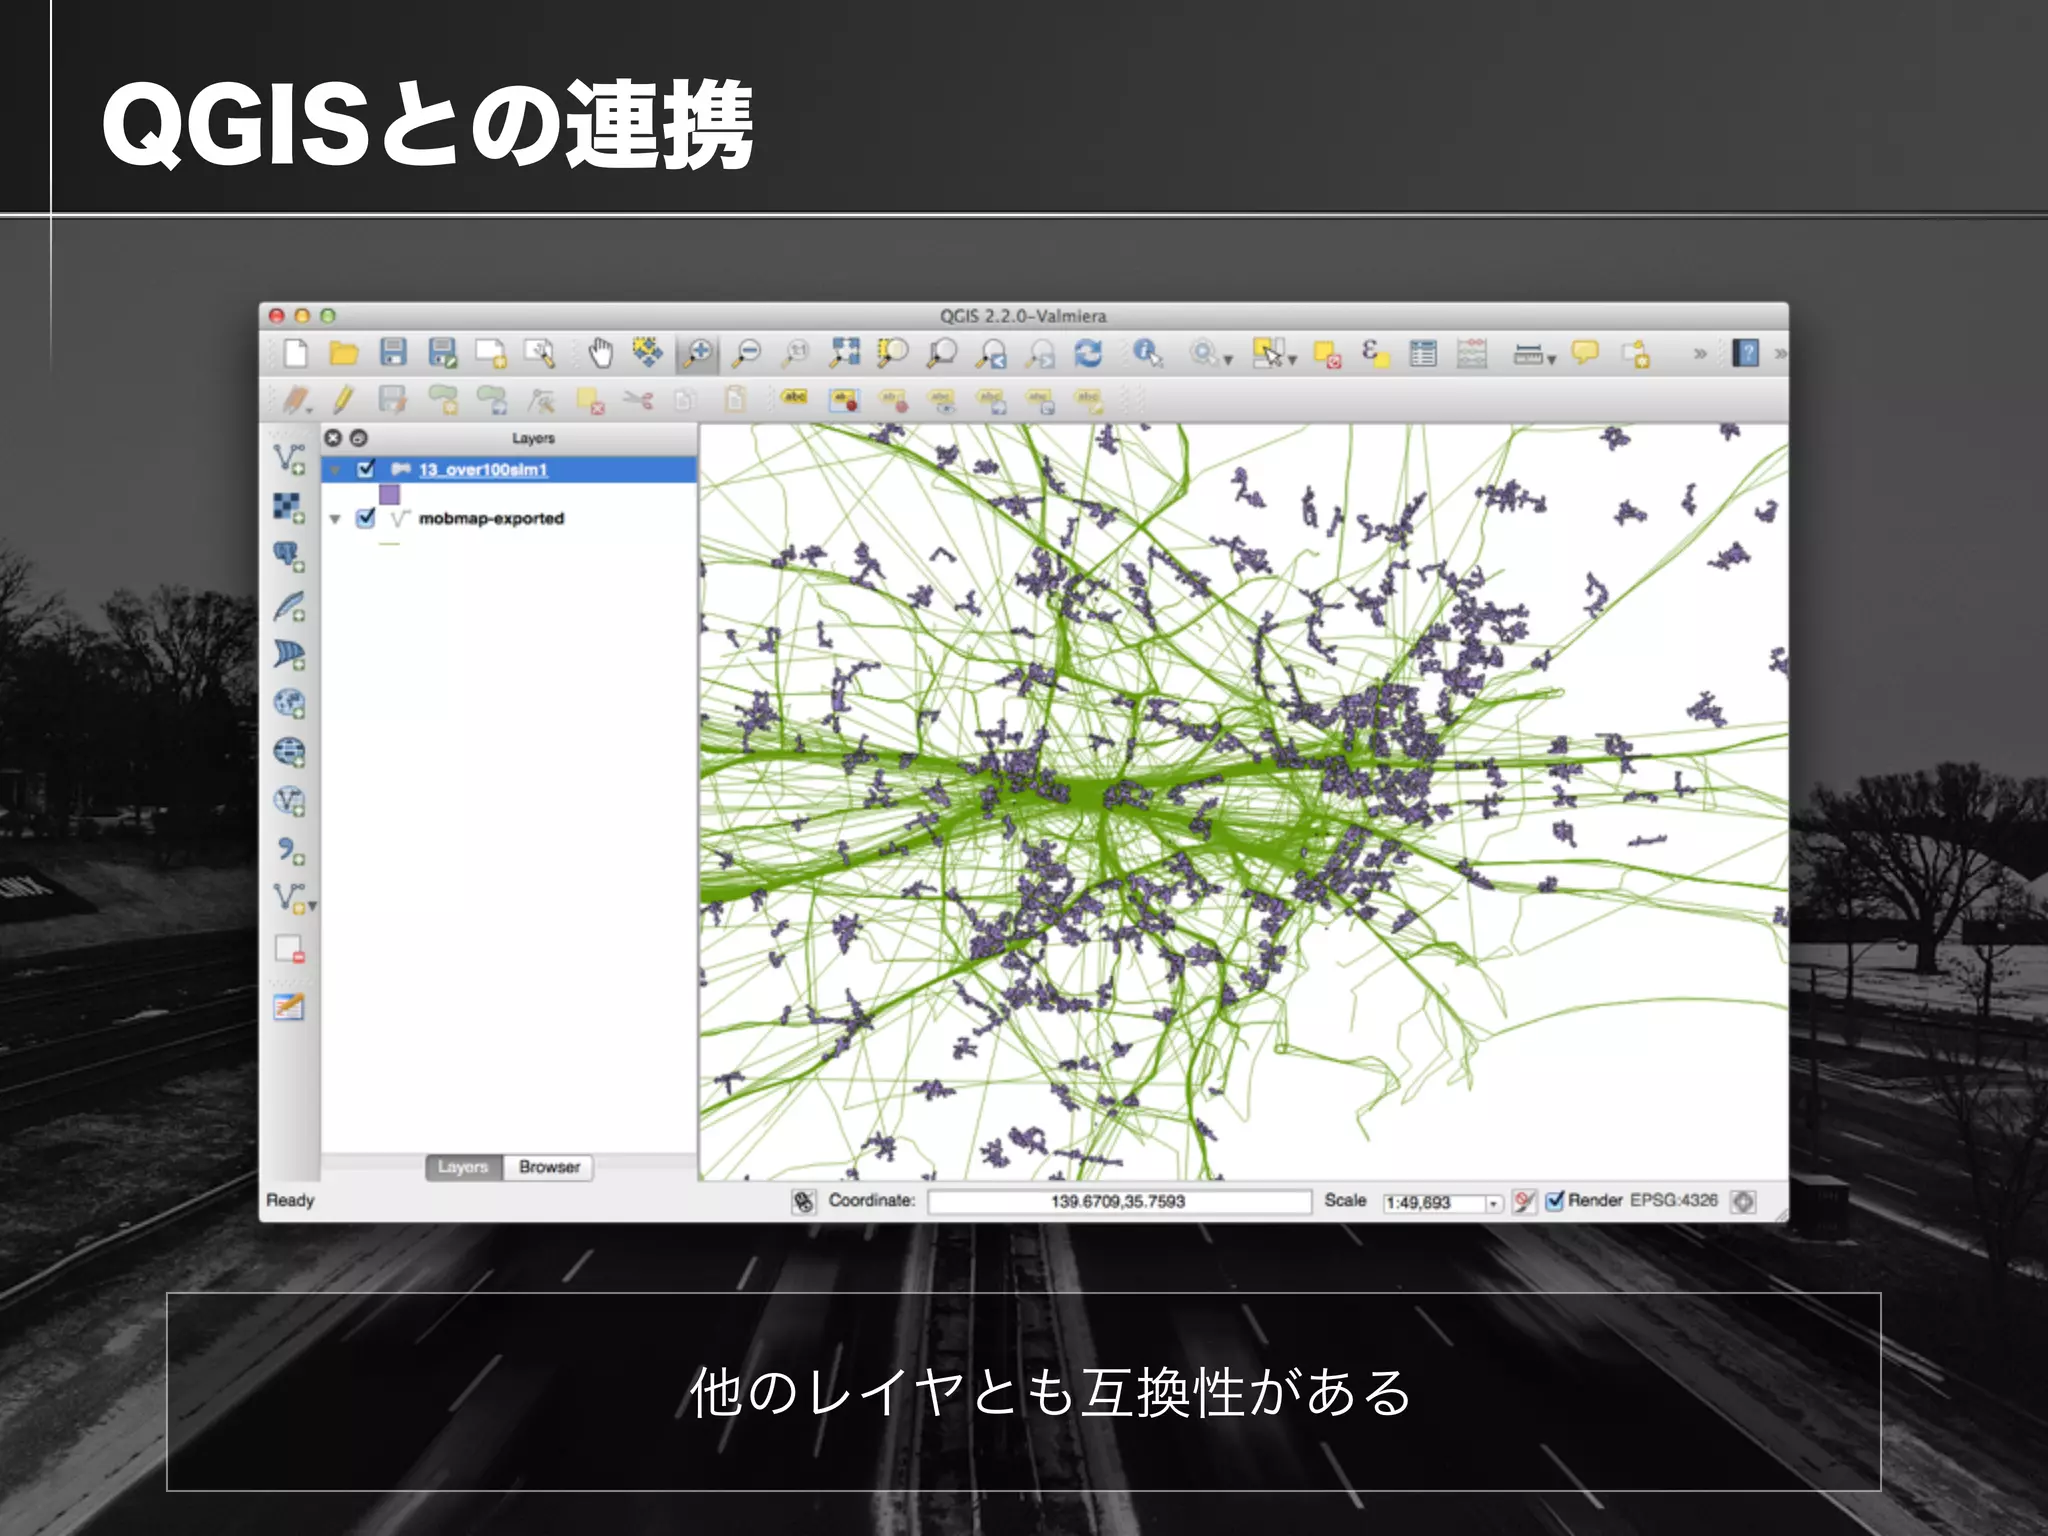Viewport: 2048px width, 1536px height.
Task: Undock the Layers panel
Action: 359,438
